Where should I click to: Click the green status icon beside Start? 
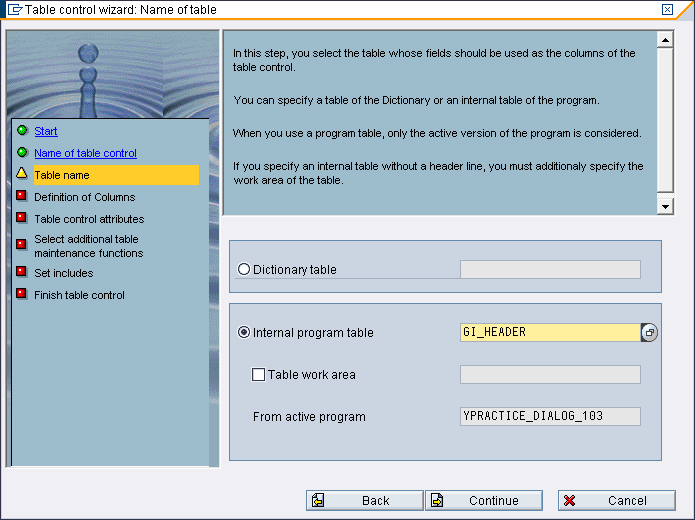21,131
